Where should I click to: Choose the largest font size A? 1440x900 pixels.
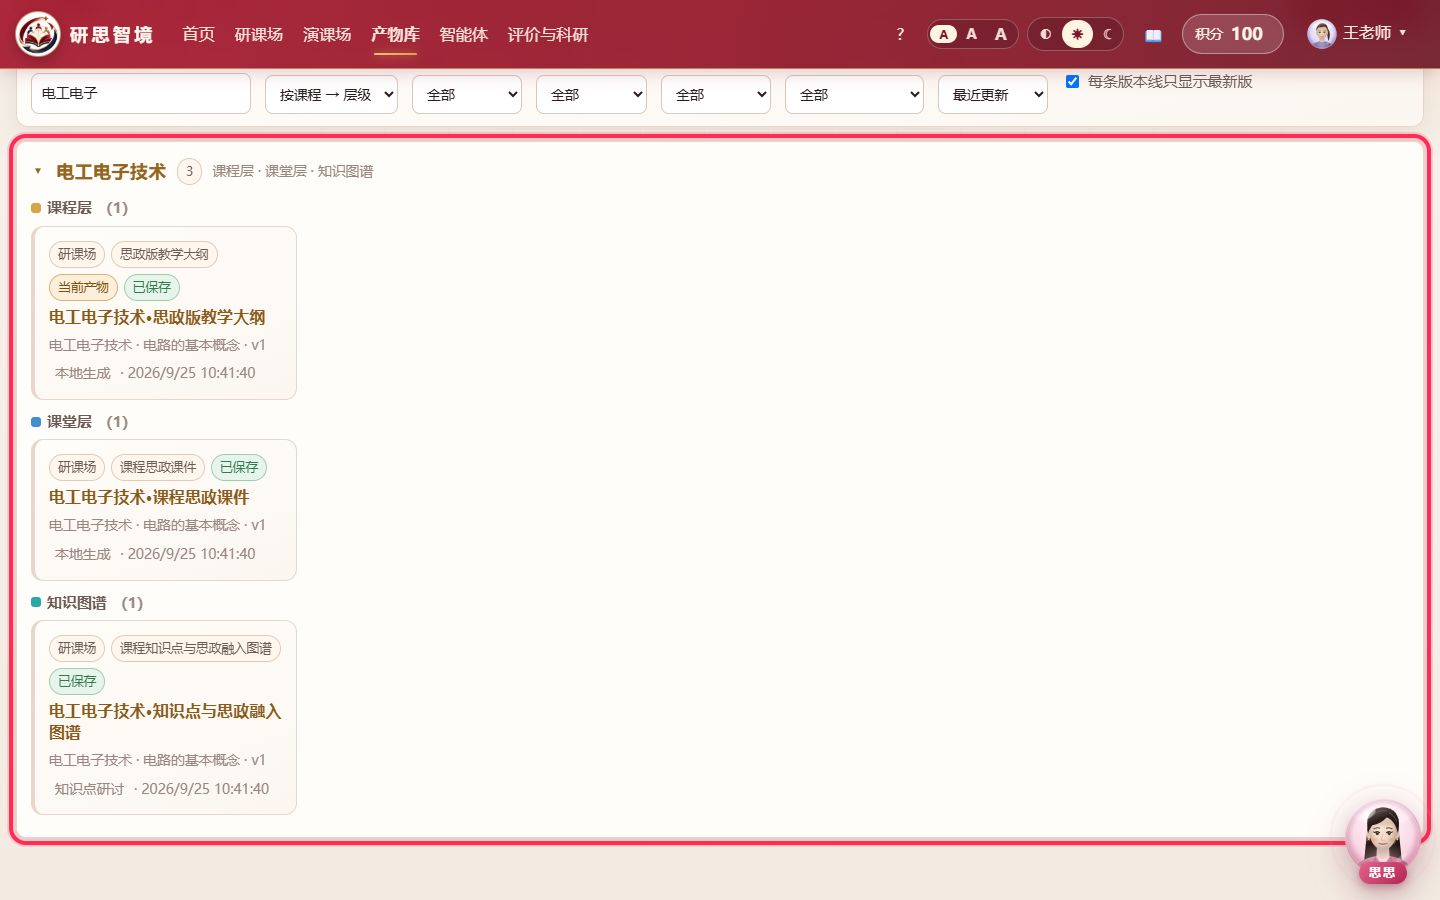[x=1000, y=34]
